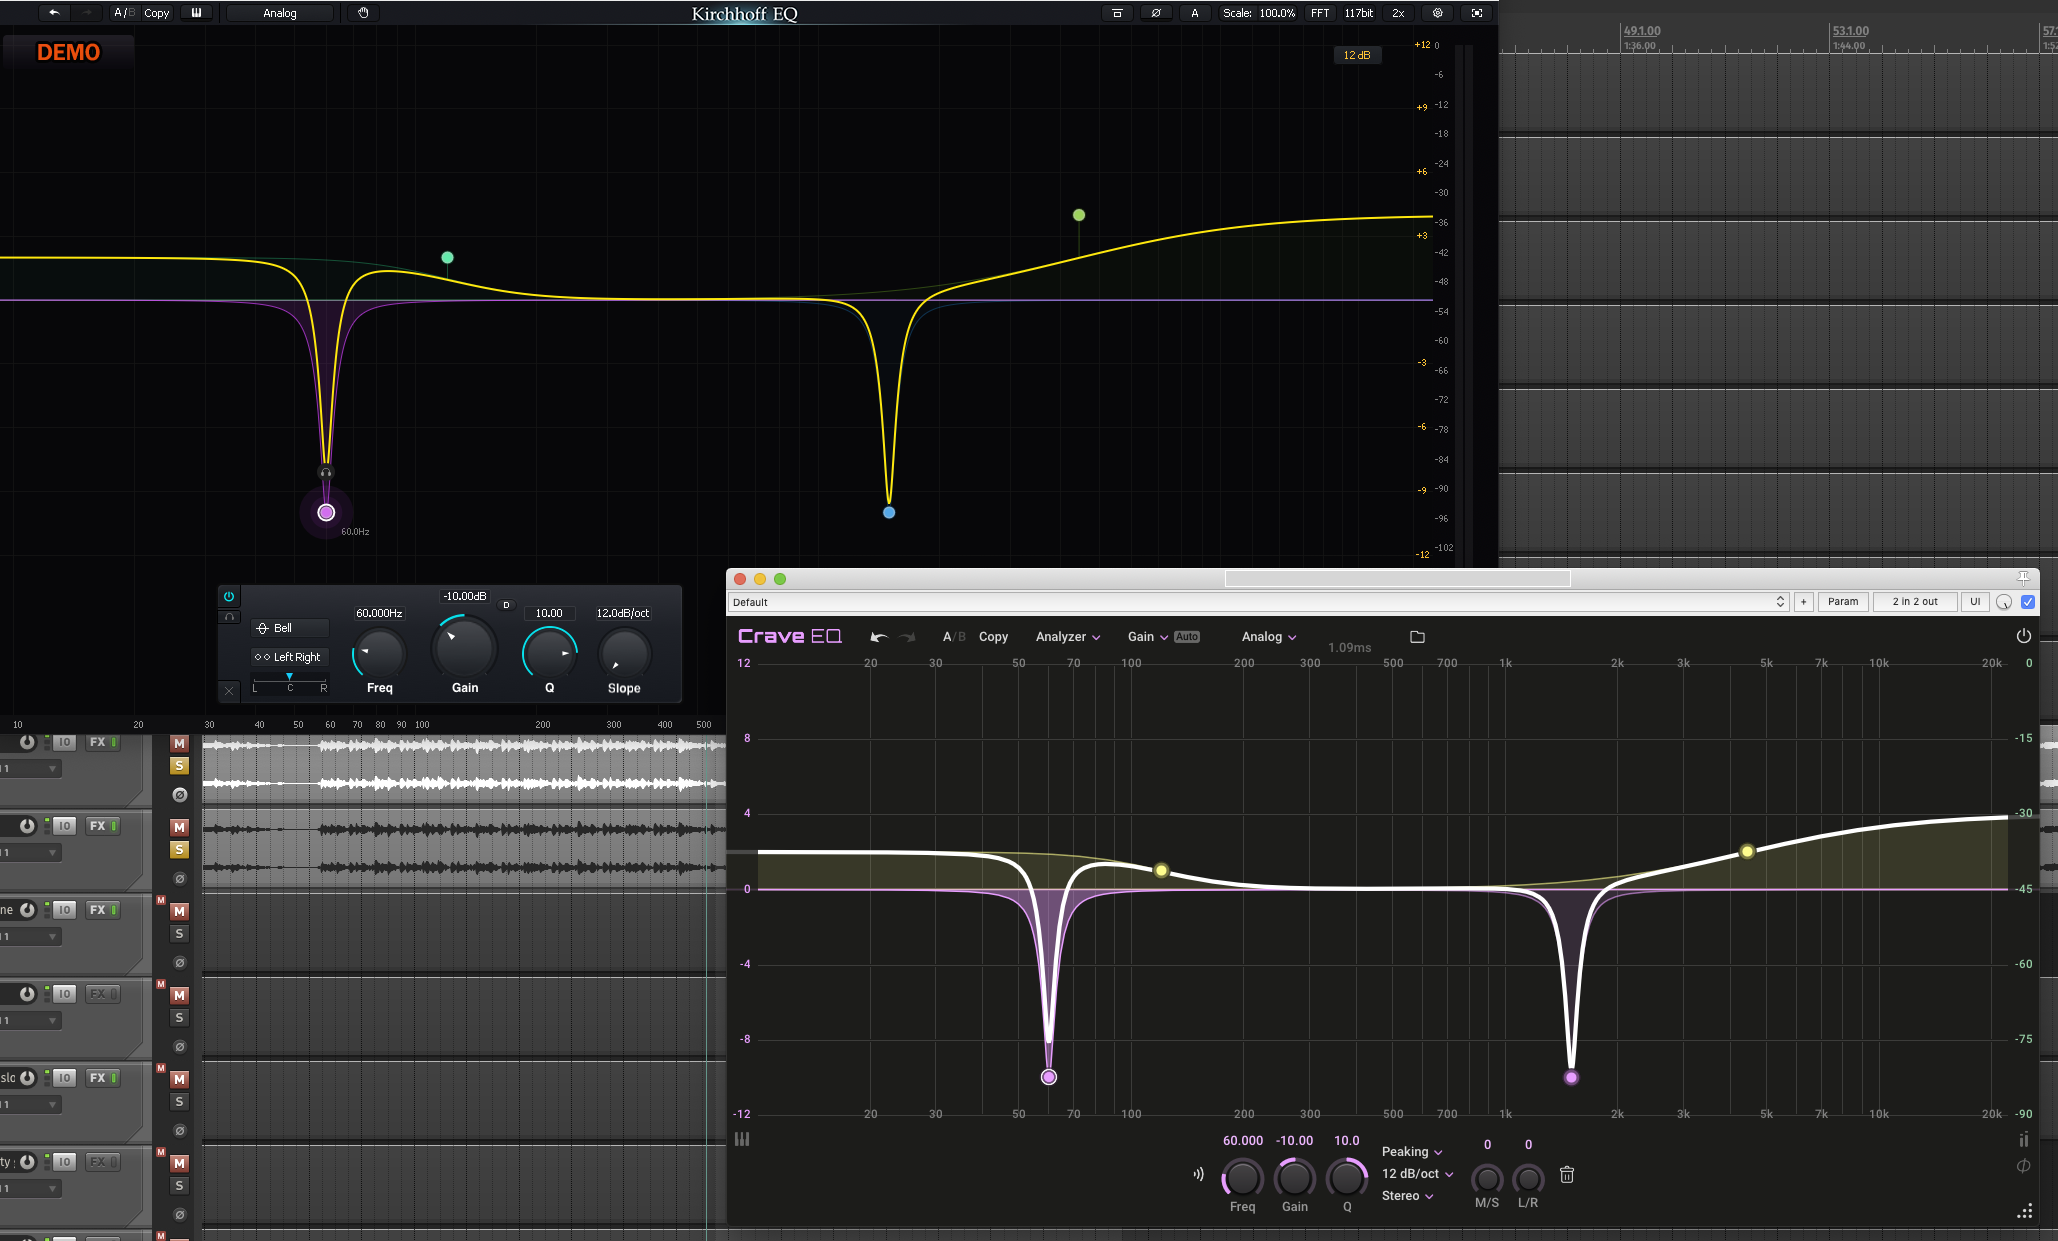This screenshot has height=1241, width=2058.
Task: Toggle A/B compare in Kirchhoff EQ
Action: click(124, 13)
